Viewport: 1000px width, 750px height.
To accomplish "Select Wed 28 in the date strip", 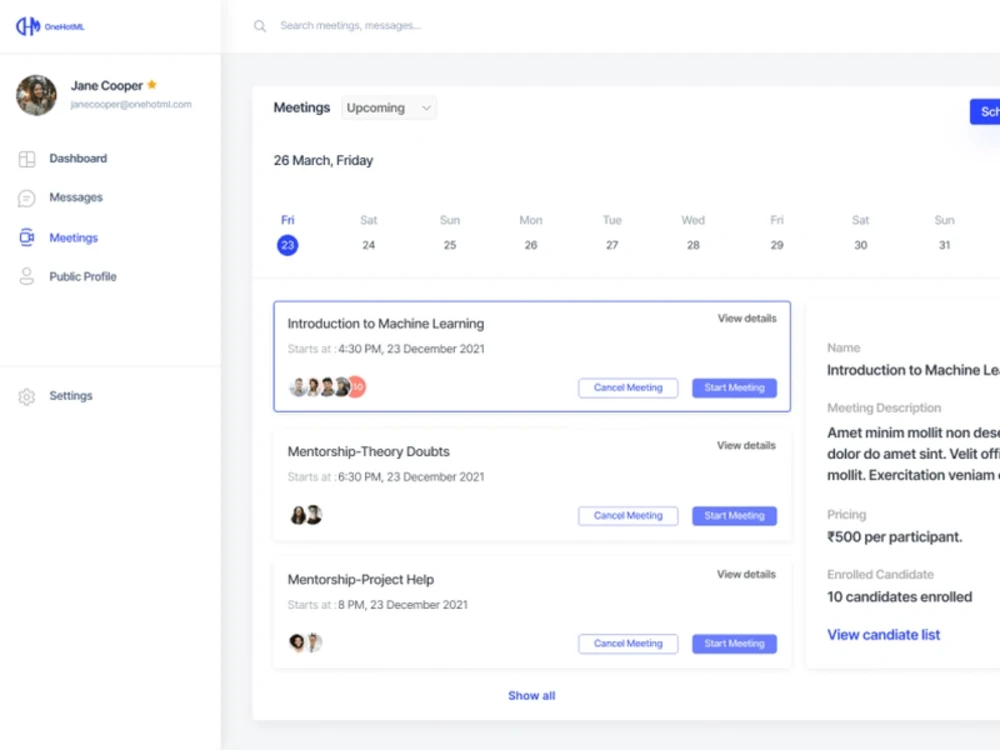I will [x=693, y=233].
